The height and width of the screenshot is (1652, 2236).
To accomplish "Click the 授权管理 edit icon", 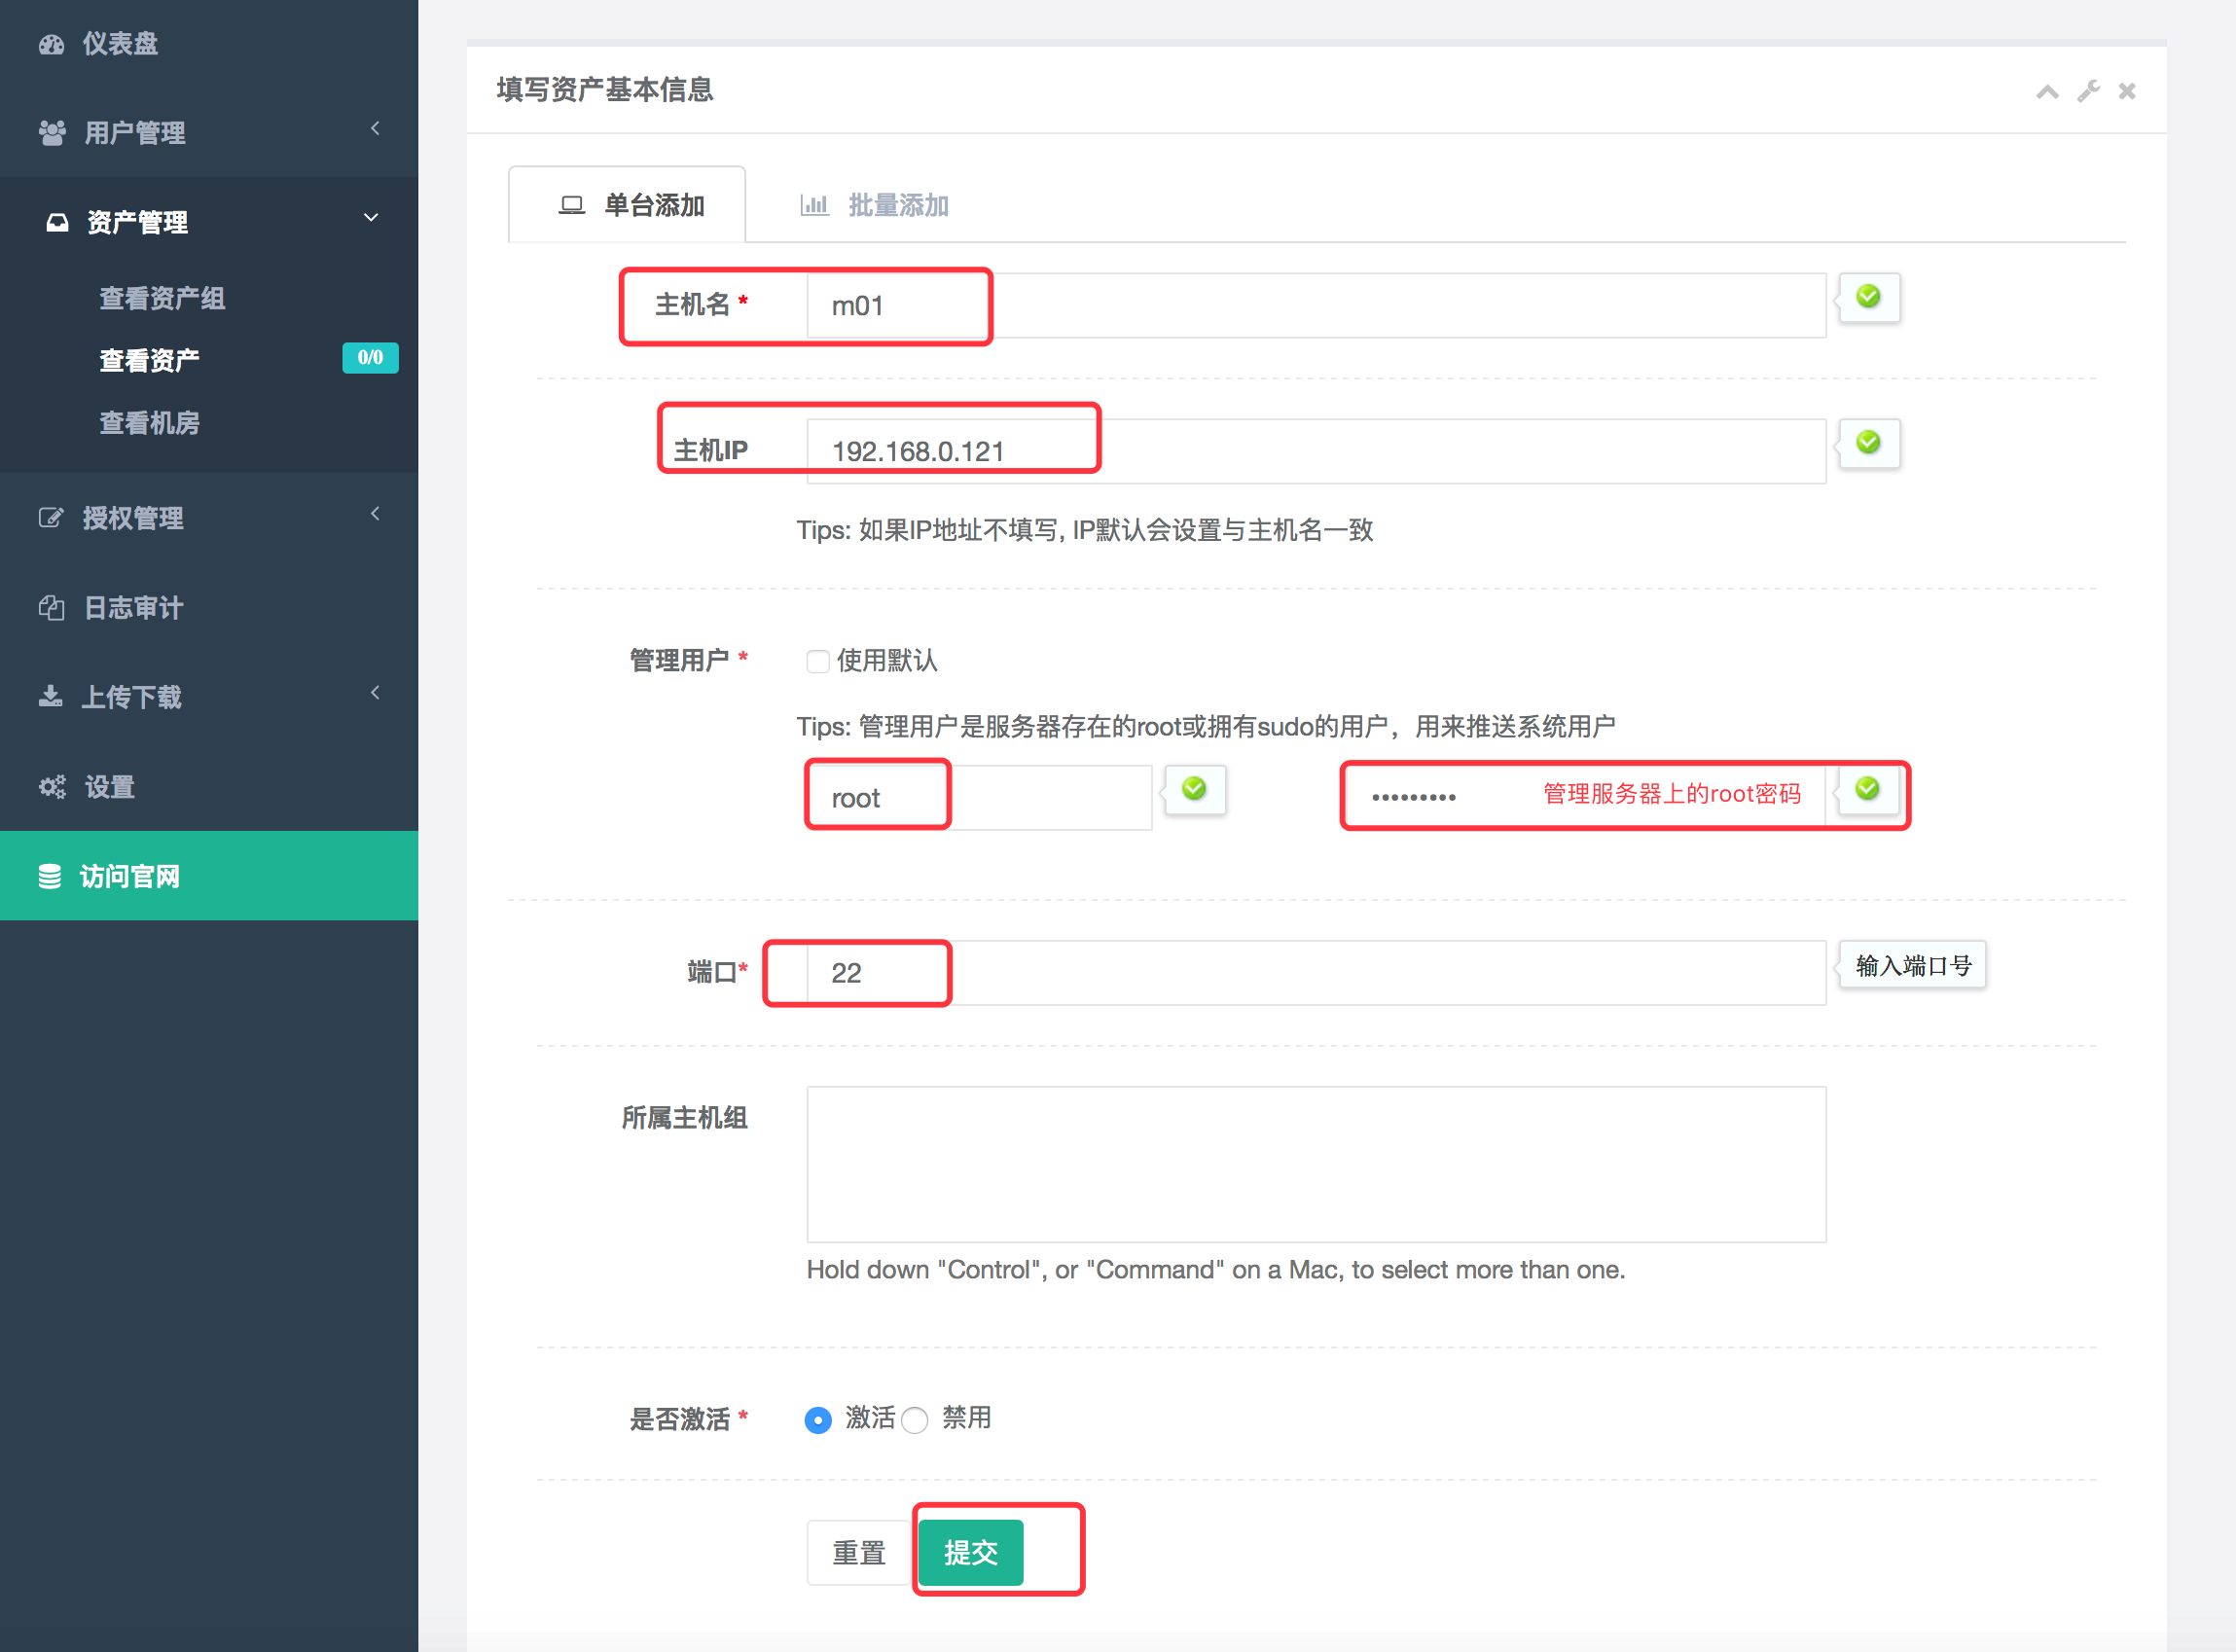I will [51, 518].
